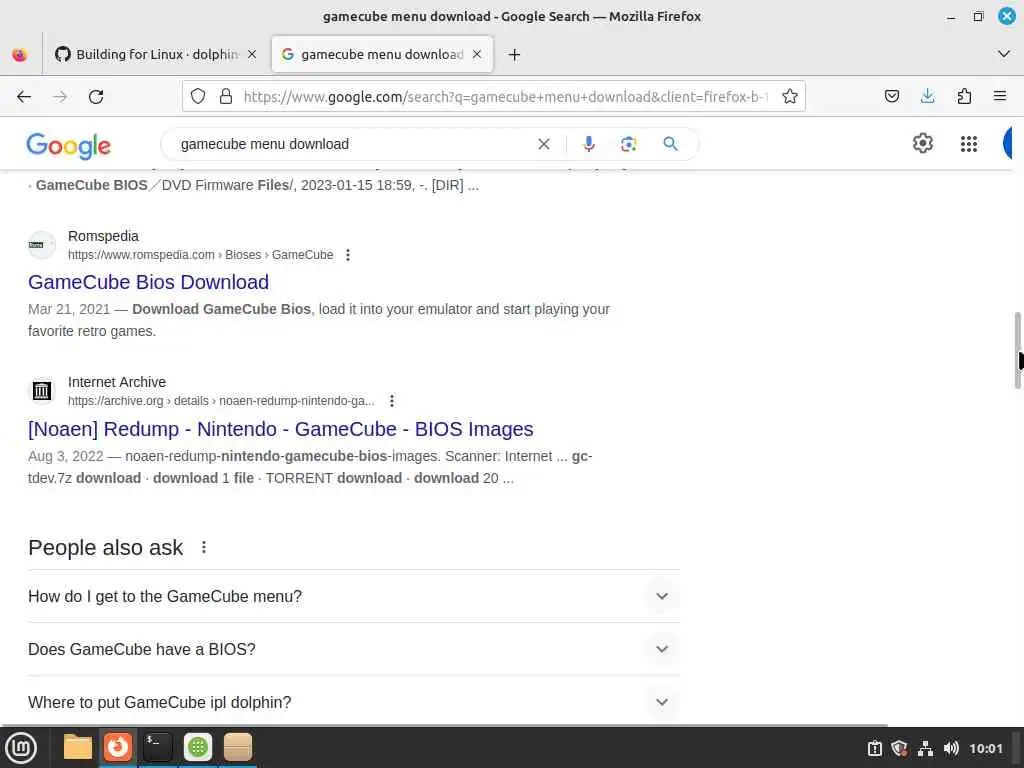This screenshot has width=1024, height=768.
Task: Click the Romspedia favicon
Action: (x=42, y=245)
